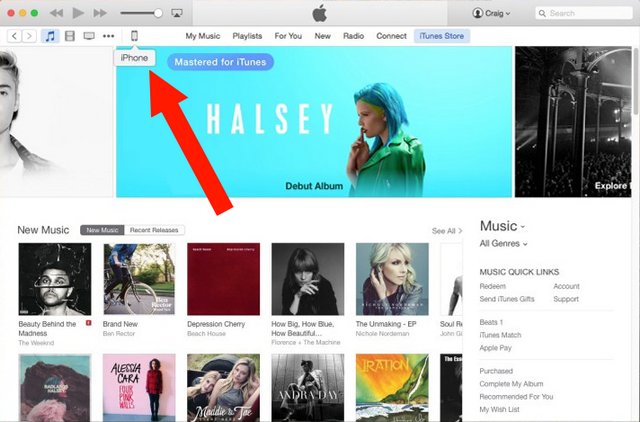
Task: Open the Redeem quick link
Action: tap(493, 287)
